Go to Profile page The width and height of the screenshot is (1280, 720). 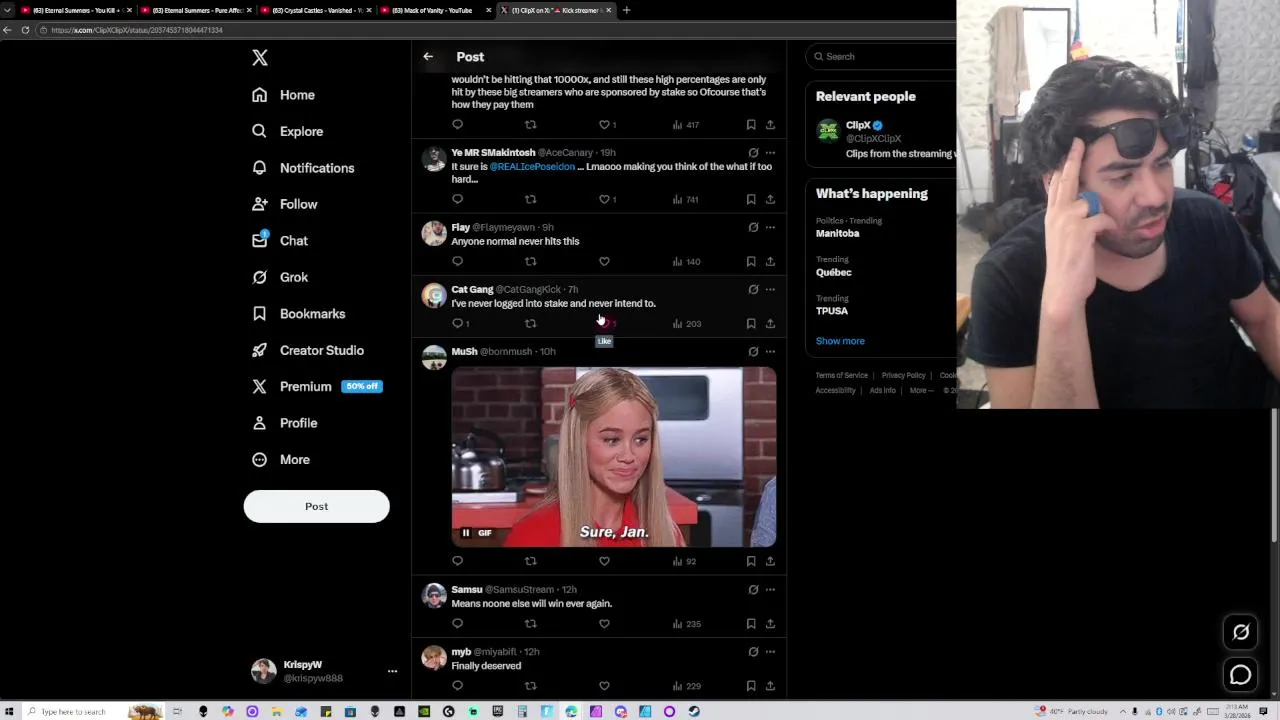[x=285, y=423]
